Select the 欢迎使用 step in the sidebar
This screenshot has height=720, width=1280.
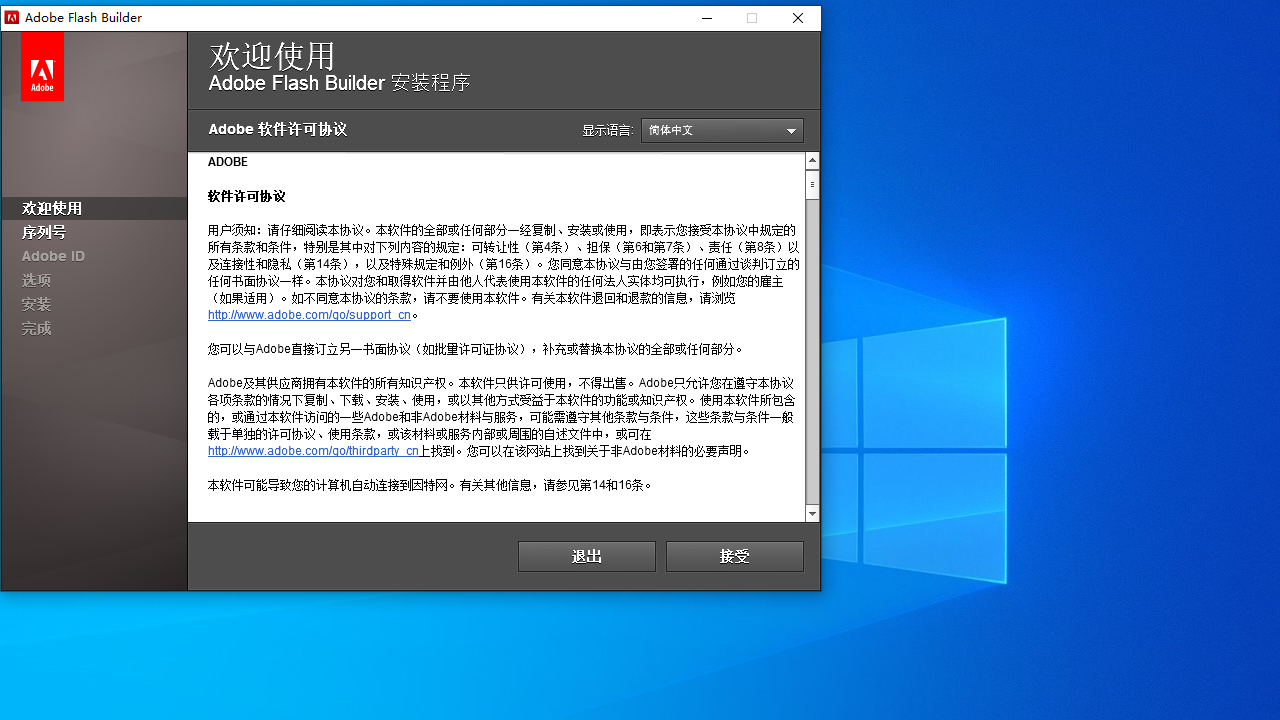(51, 208)
